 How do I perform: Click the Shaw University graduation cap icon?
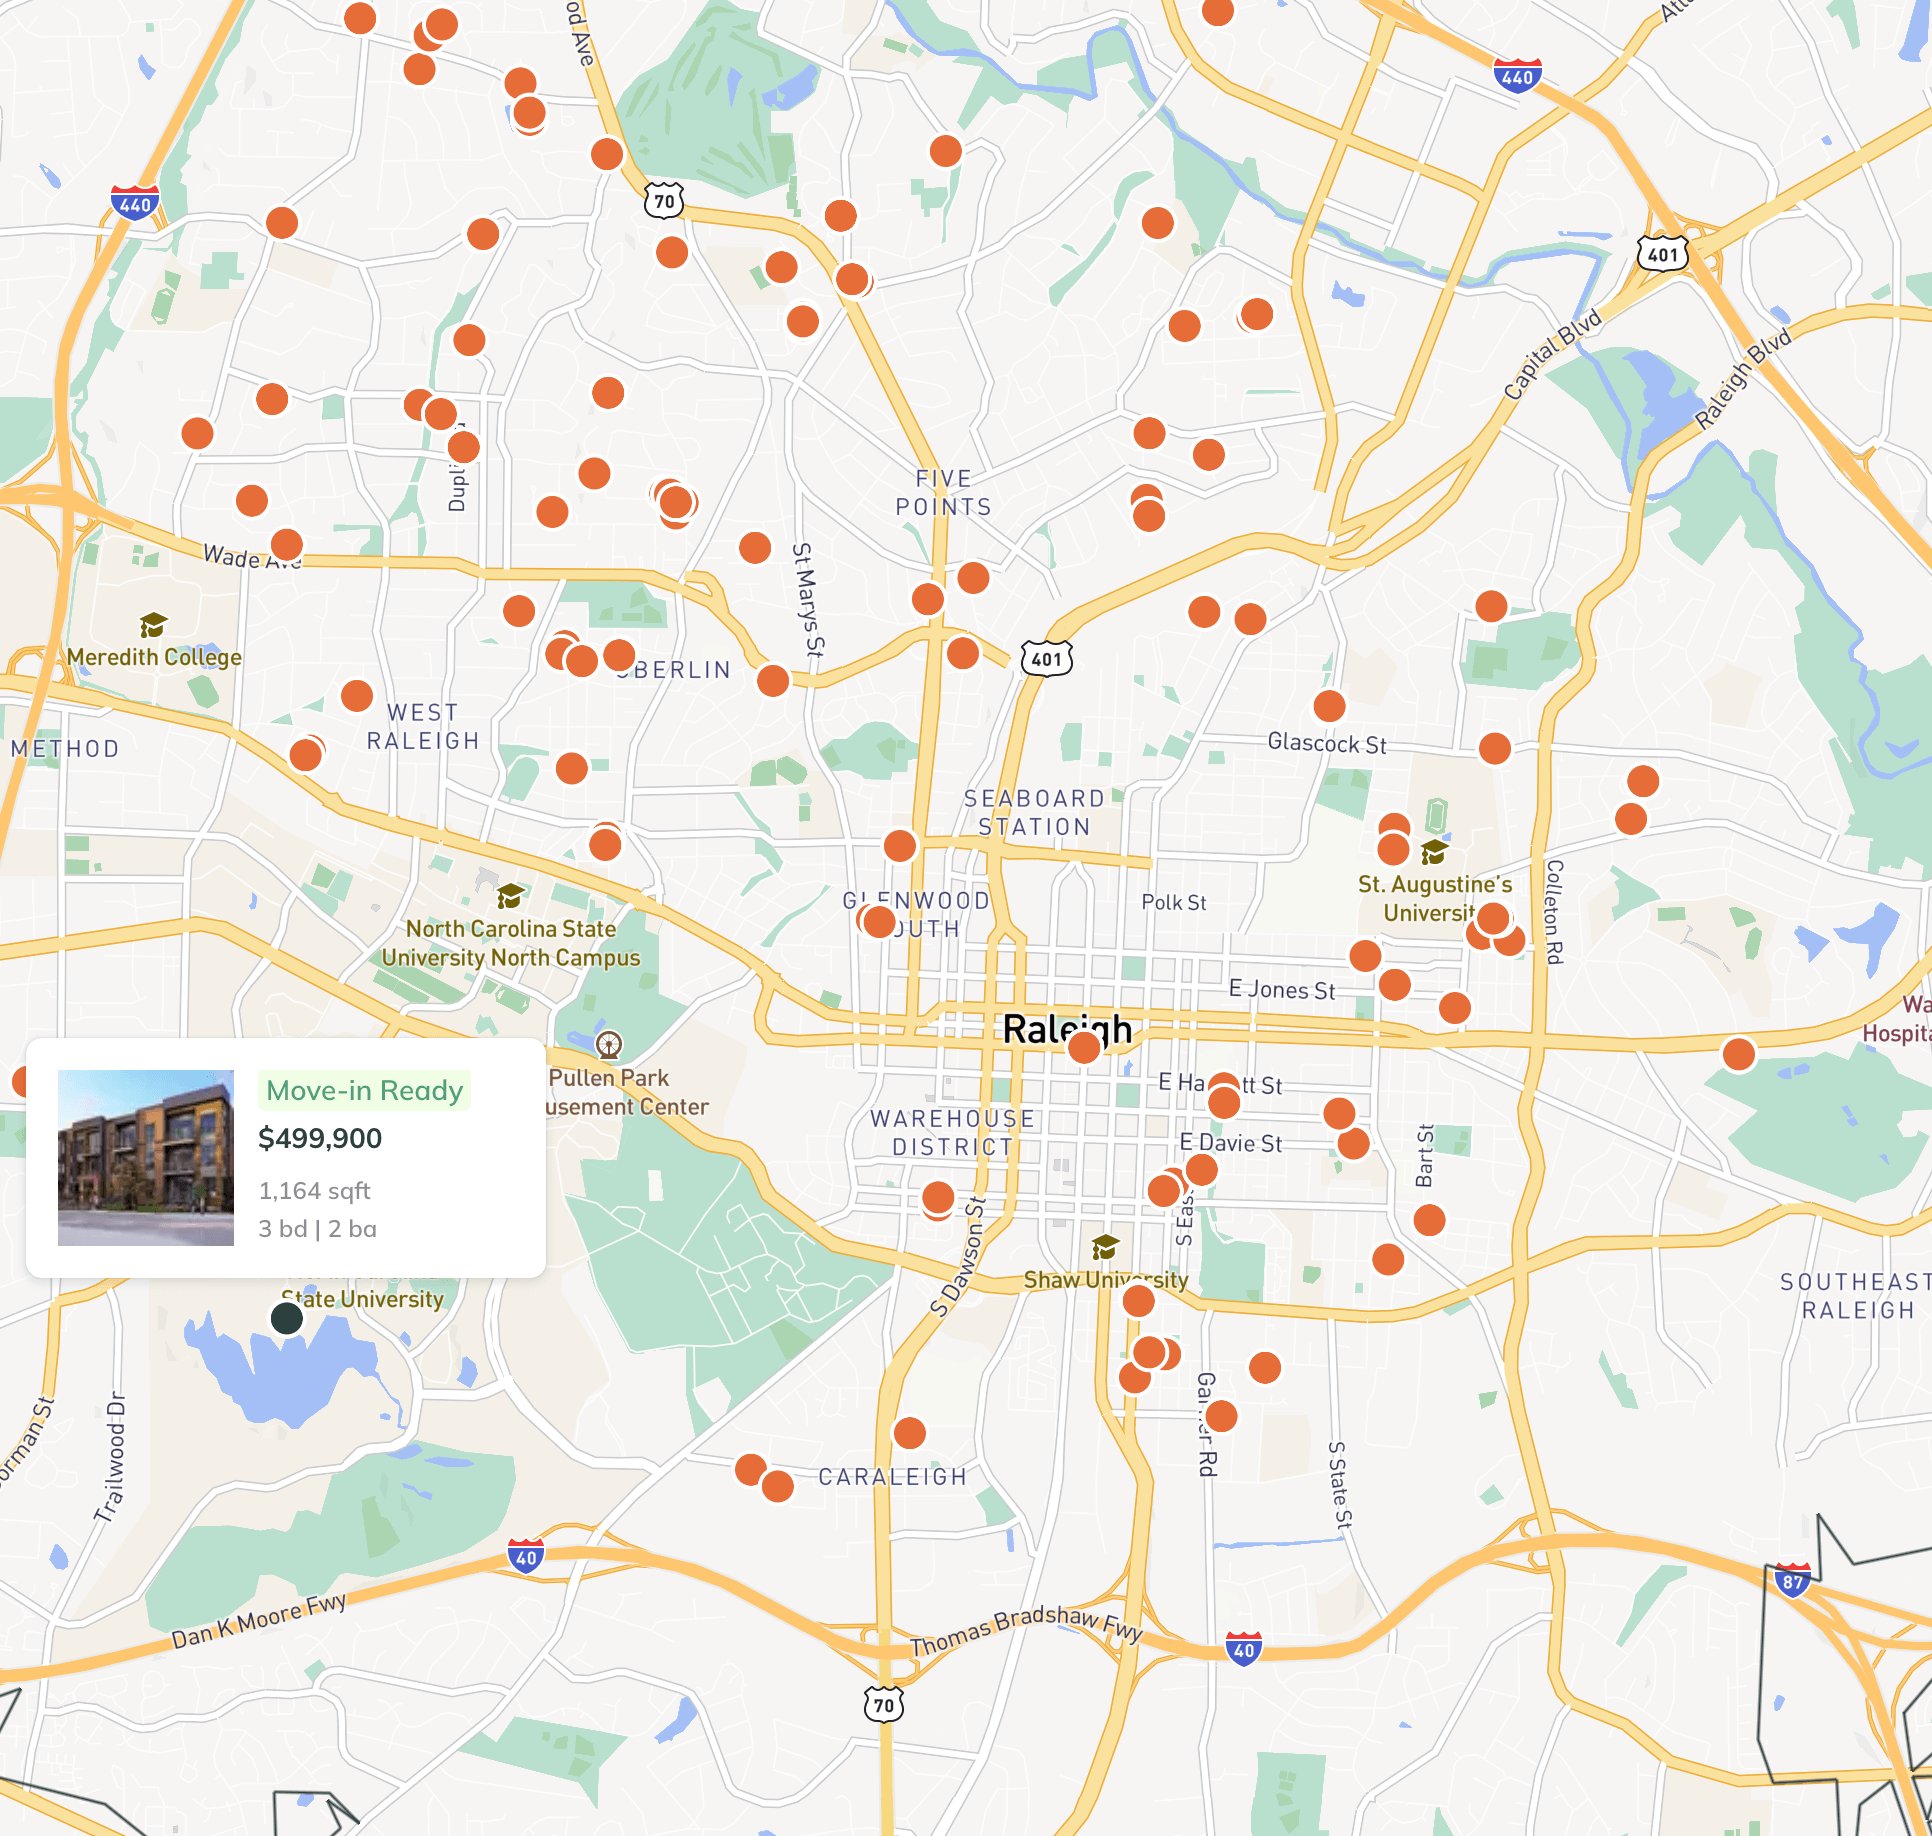pos(1105,1247)
